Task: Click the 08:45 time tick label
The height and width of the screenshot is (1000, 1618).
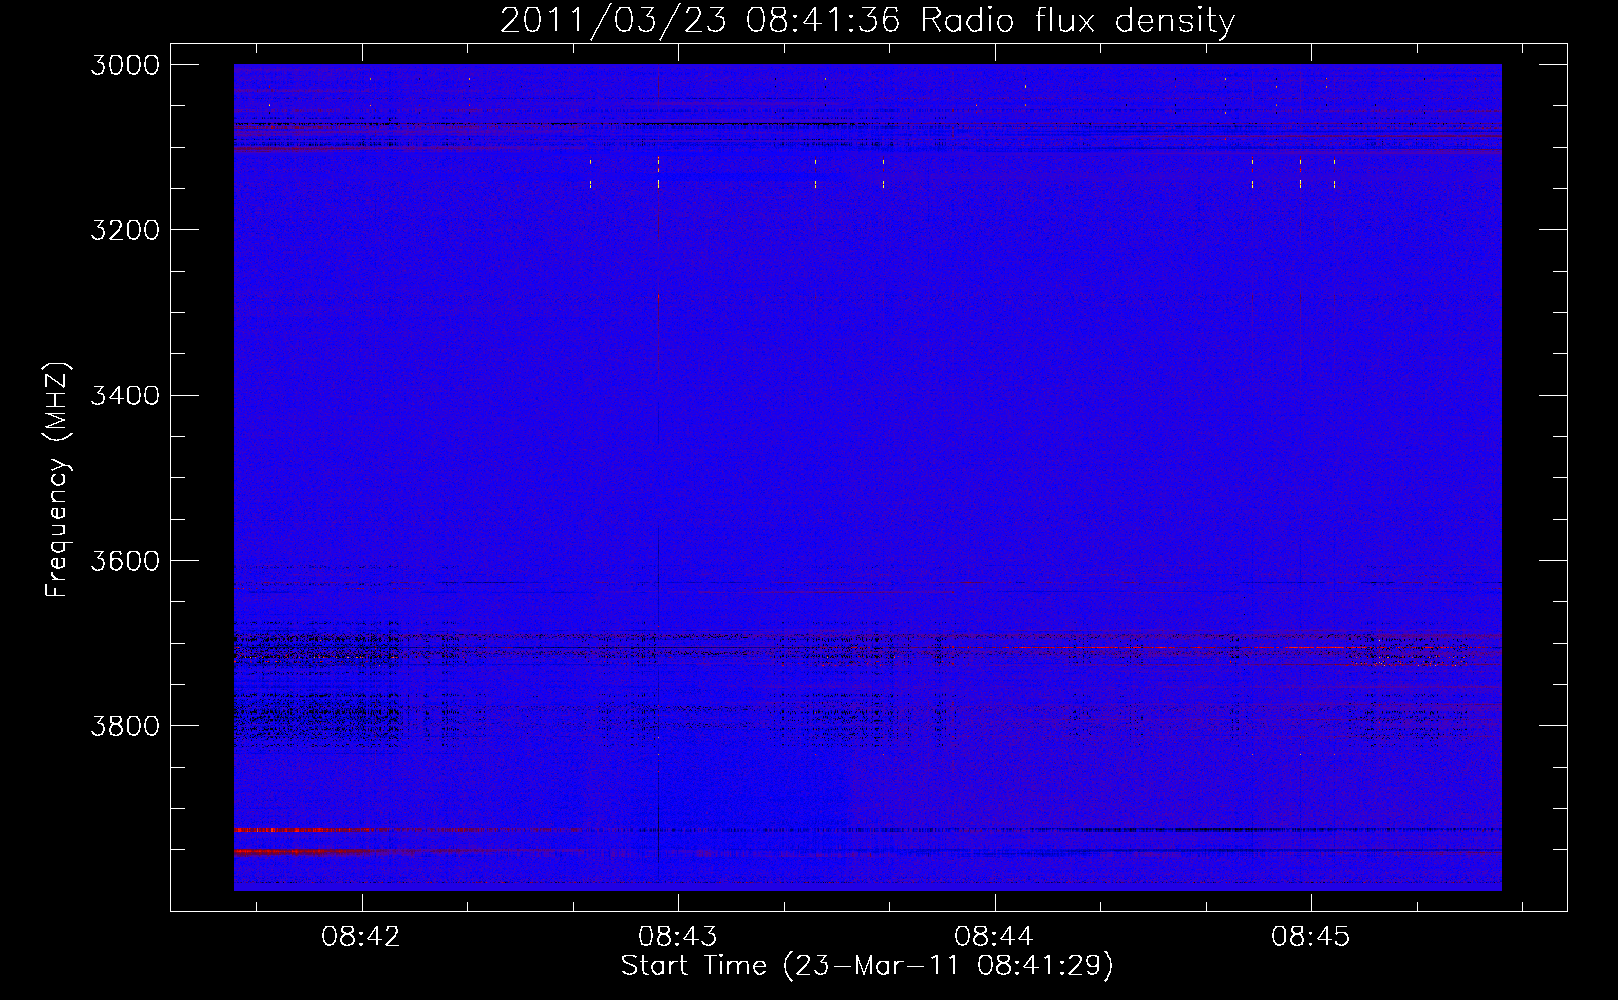Action: [1311, 937]
